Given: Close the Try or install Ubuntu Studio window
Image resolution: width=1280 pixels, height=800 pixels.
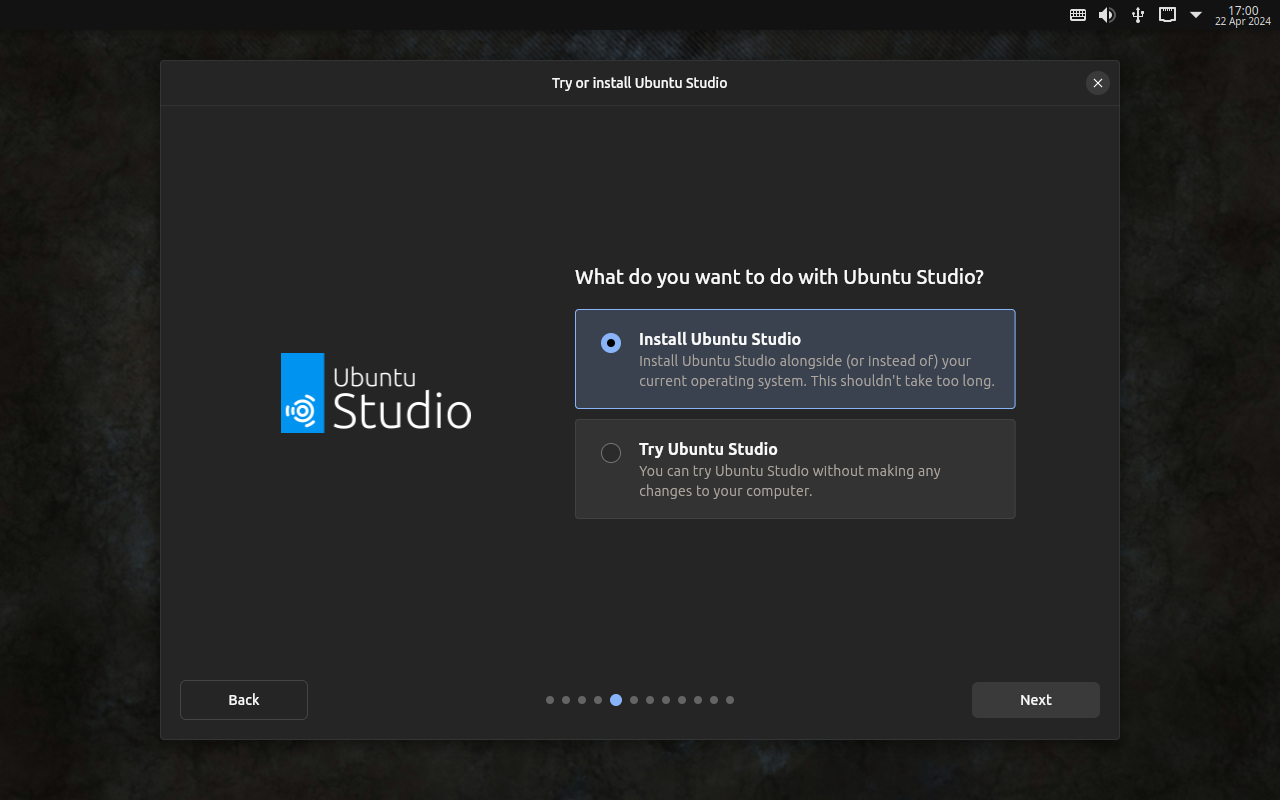Looking at the screenshot, I should (1098, 83).
